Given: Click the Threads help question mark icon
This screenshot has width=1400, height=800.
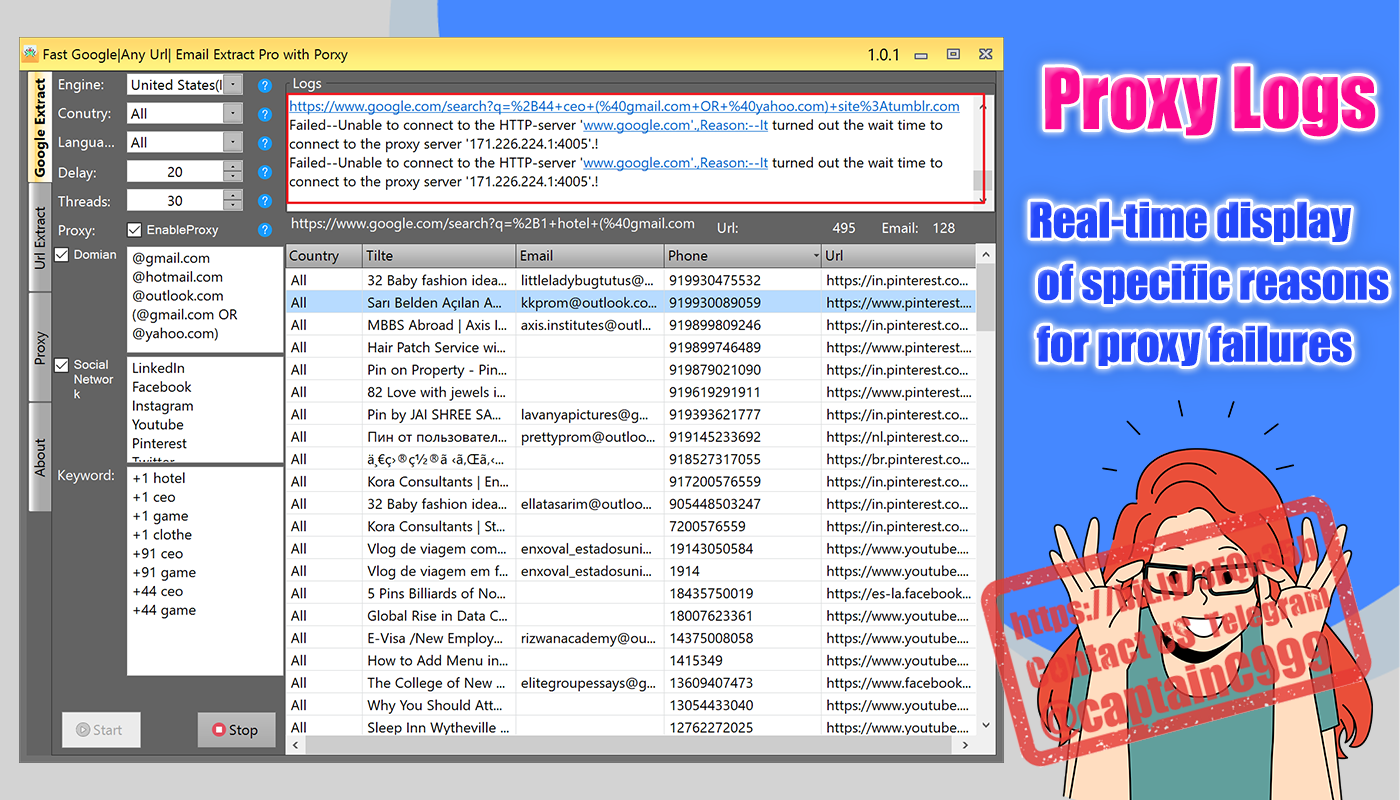Looking at the screenshot, I should click(x=264, y=200).
